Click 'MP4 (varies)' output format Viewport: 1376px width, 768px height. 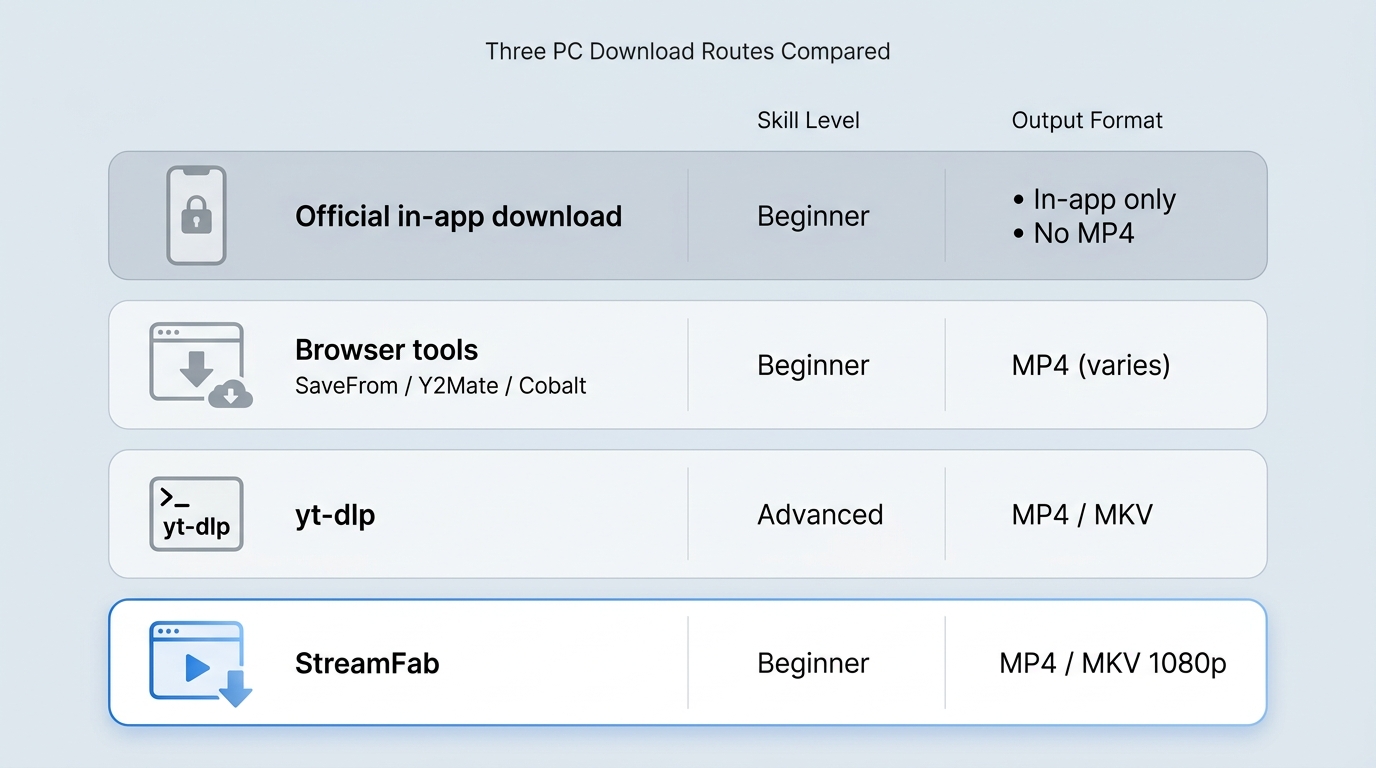tap(1091, 366)
